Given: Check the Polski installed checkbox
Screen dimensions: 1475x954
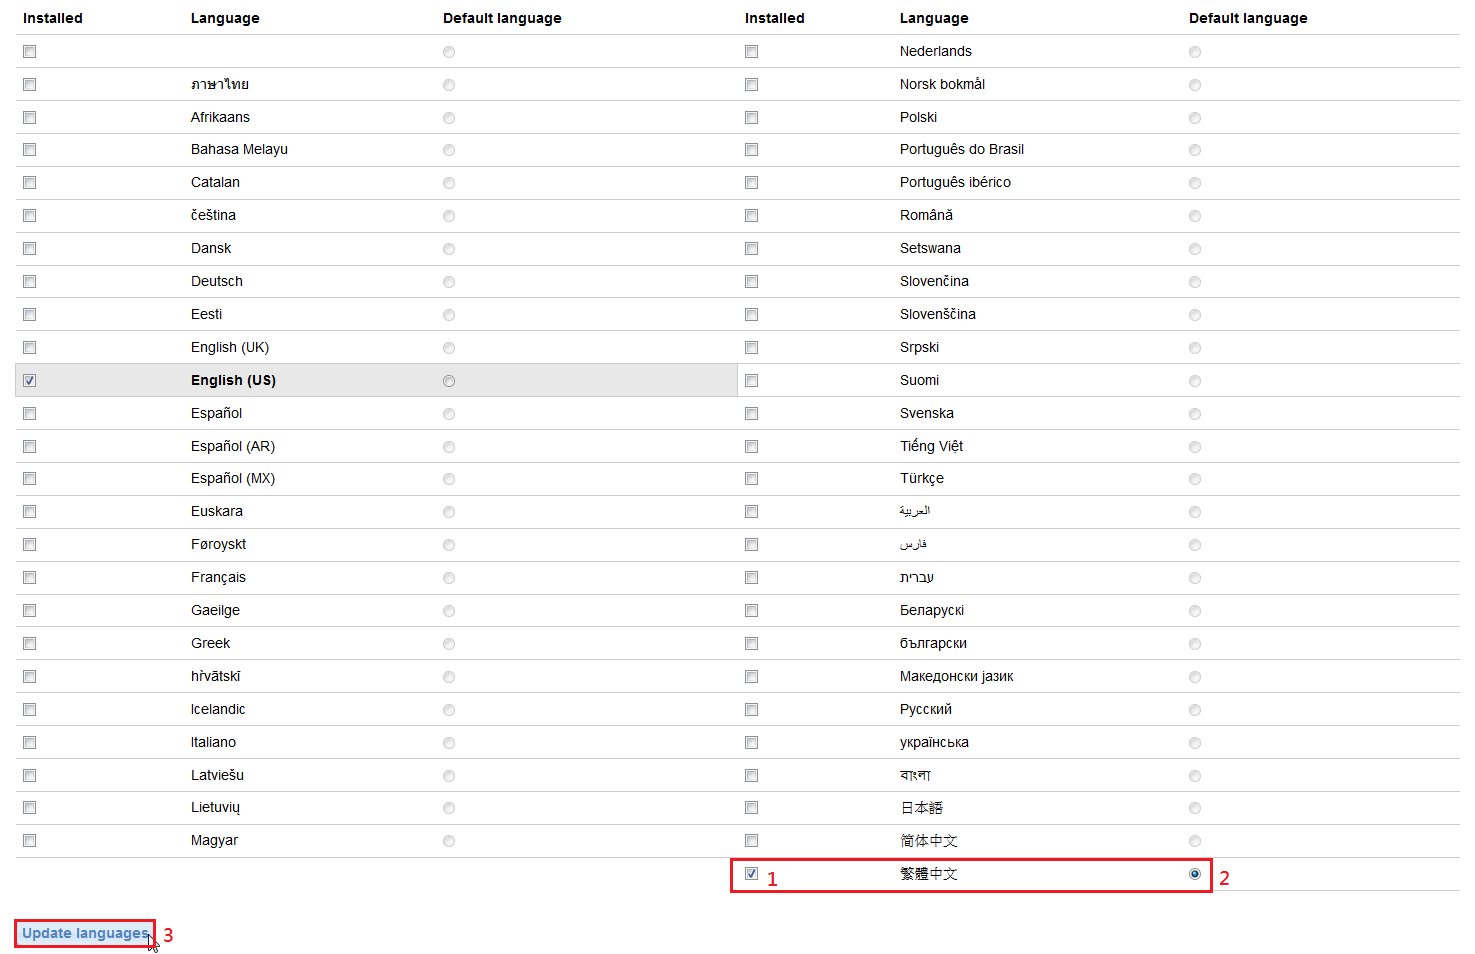Looking at the screenshot, I should click(751, 118).
